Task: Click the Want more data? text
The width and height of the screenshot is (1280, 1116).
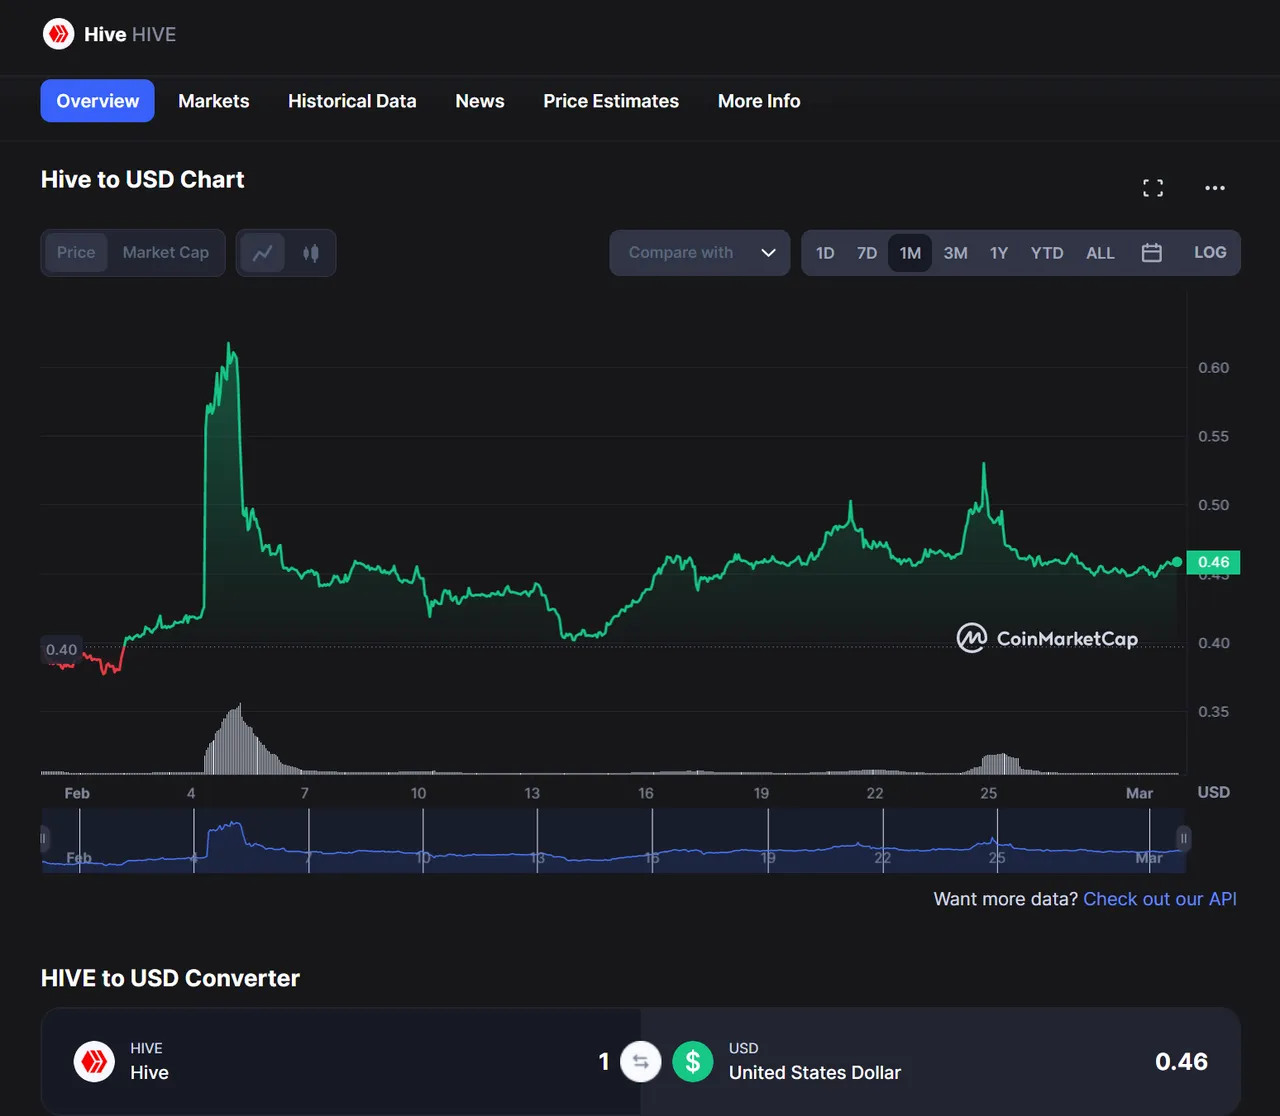Action: (x=1006, y=899)
